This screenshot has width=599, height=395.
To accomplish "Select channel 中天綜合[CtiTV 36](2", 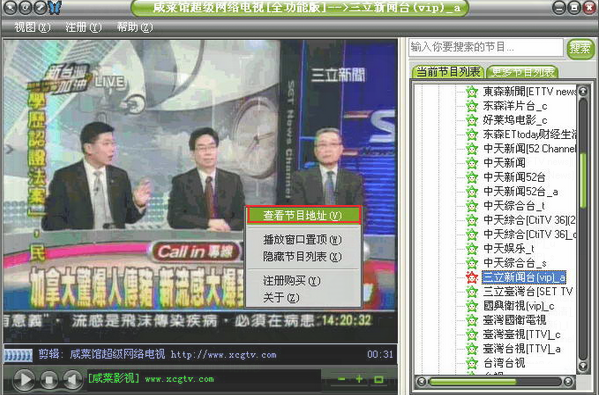I will [529, 220].
